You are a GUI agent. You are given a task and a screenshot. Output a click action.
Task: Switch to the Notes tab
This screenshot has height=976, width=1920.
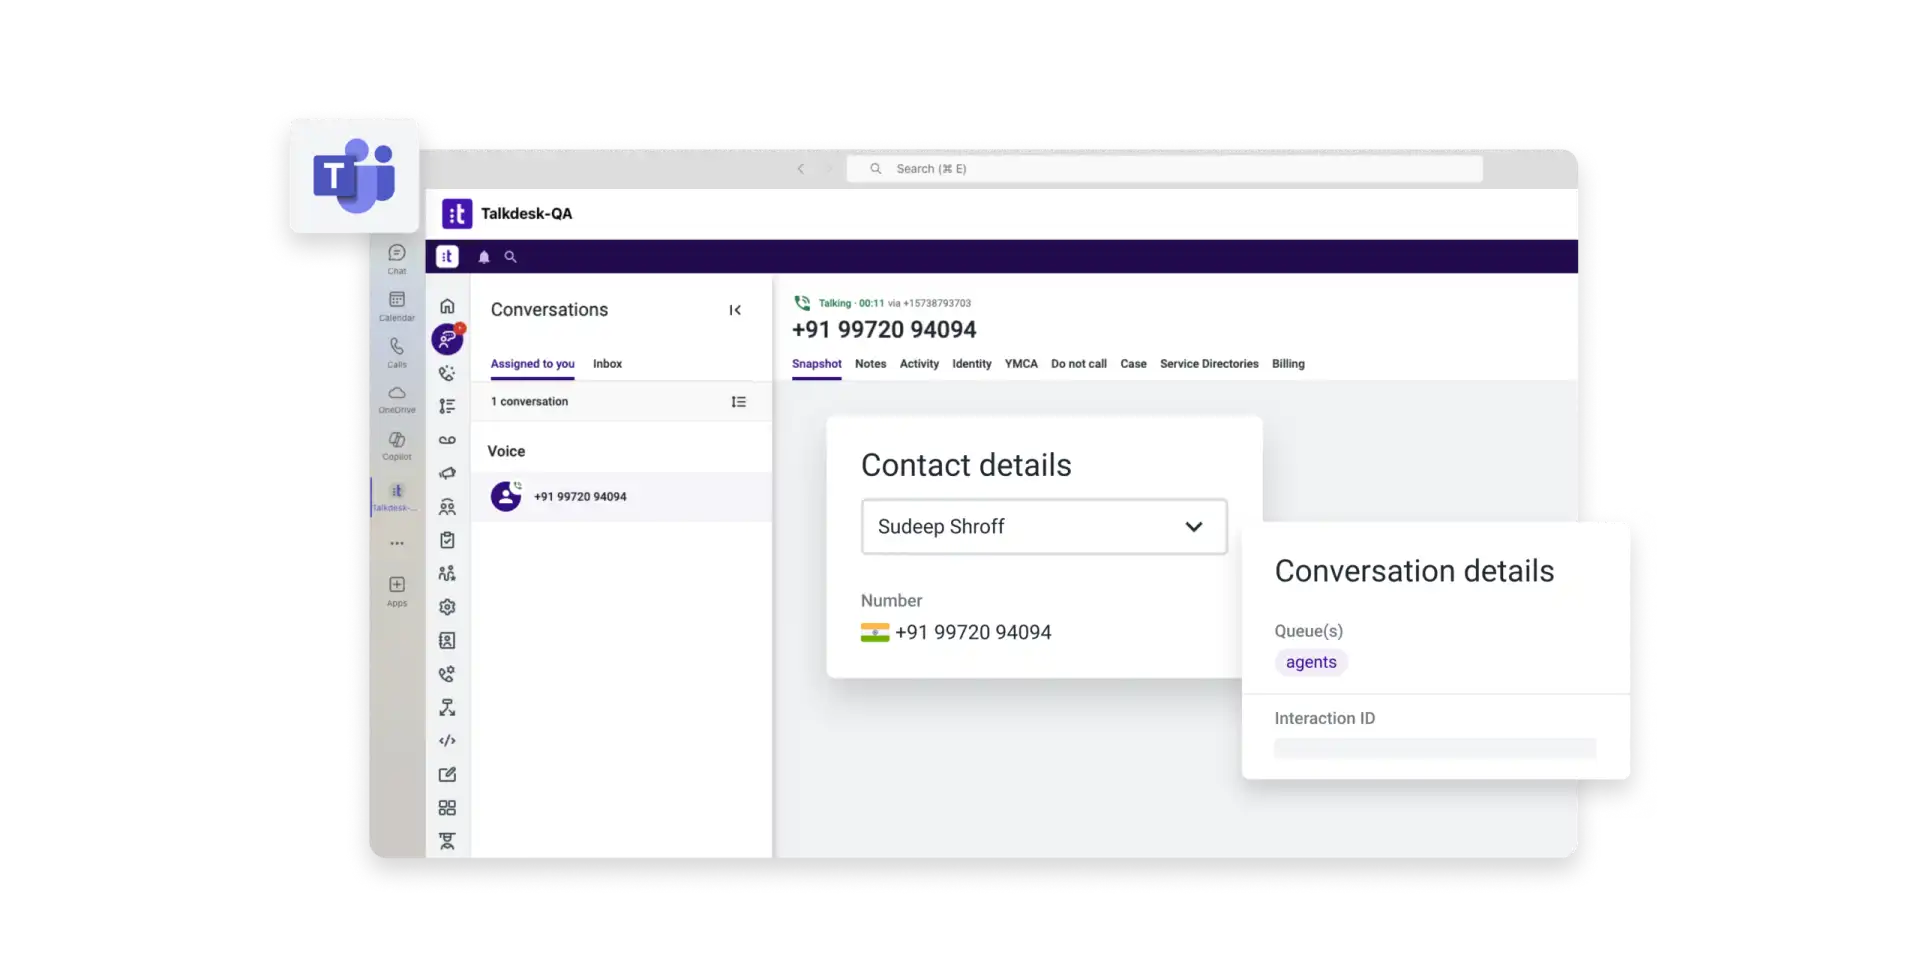pyautogui.click(x=870, y=364)
